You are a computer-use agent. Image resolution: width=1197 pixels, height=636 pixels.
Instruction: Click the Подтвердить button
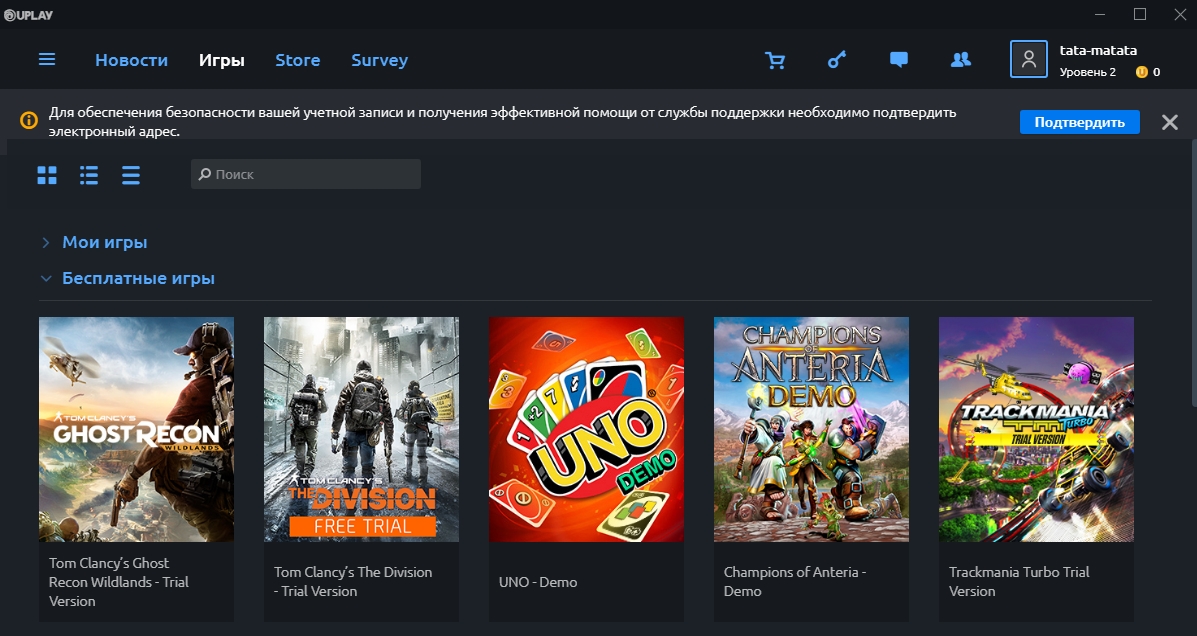pos(1079,121)
